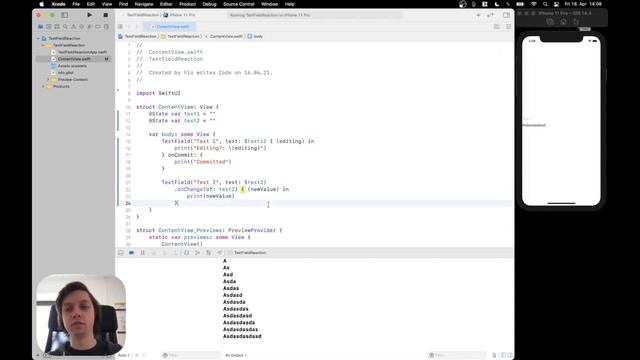Toggle breakpoints activation blue icon
The width and height of the screenshot is (640, 360).
coord(131,253)
